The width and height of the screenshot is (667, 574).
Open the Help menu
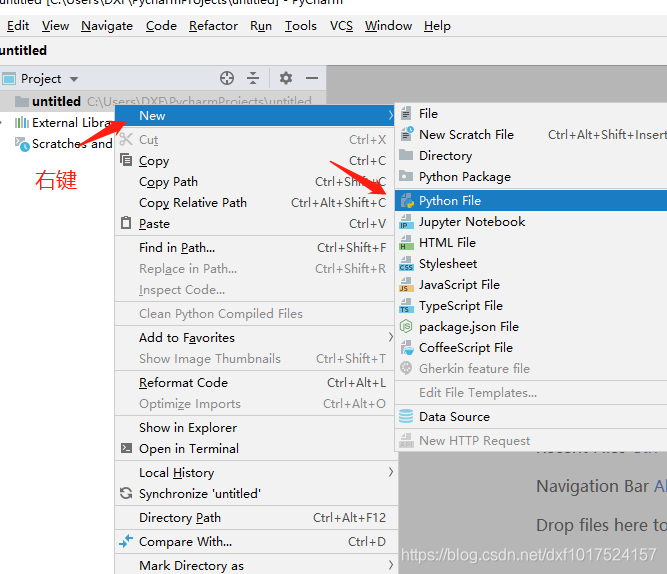click(x=437, y=26)
